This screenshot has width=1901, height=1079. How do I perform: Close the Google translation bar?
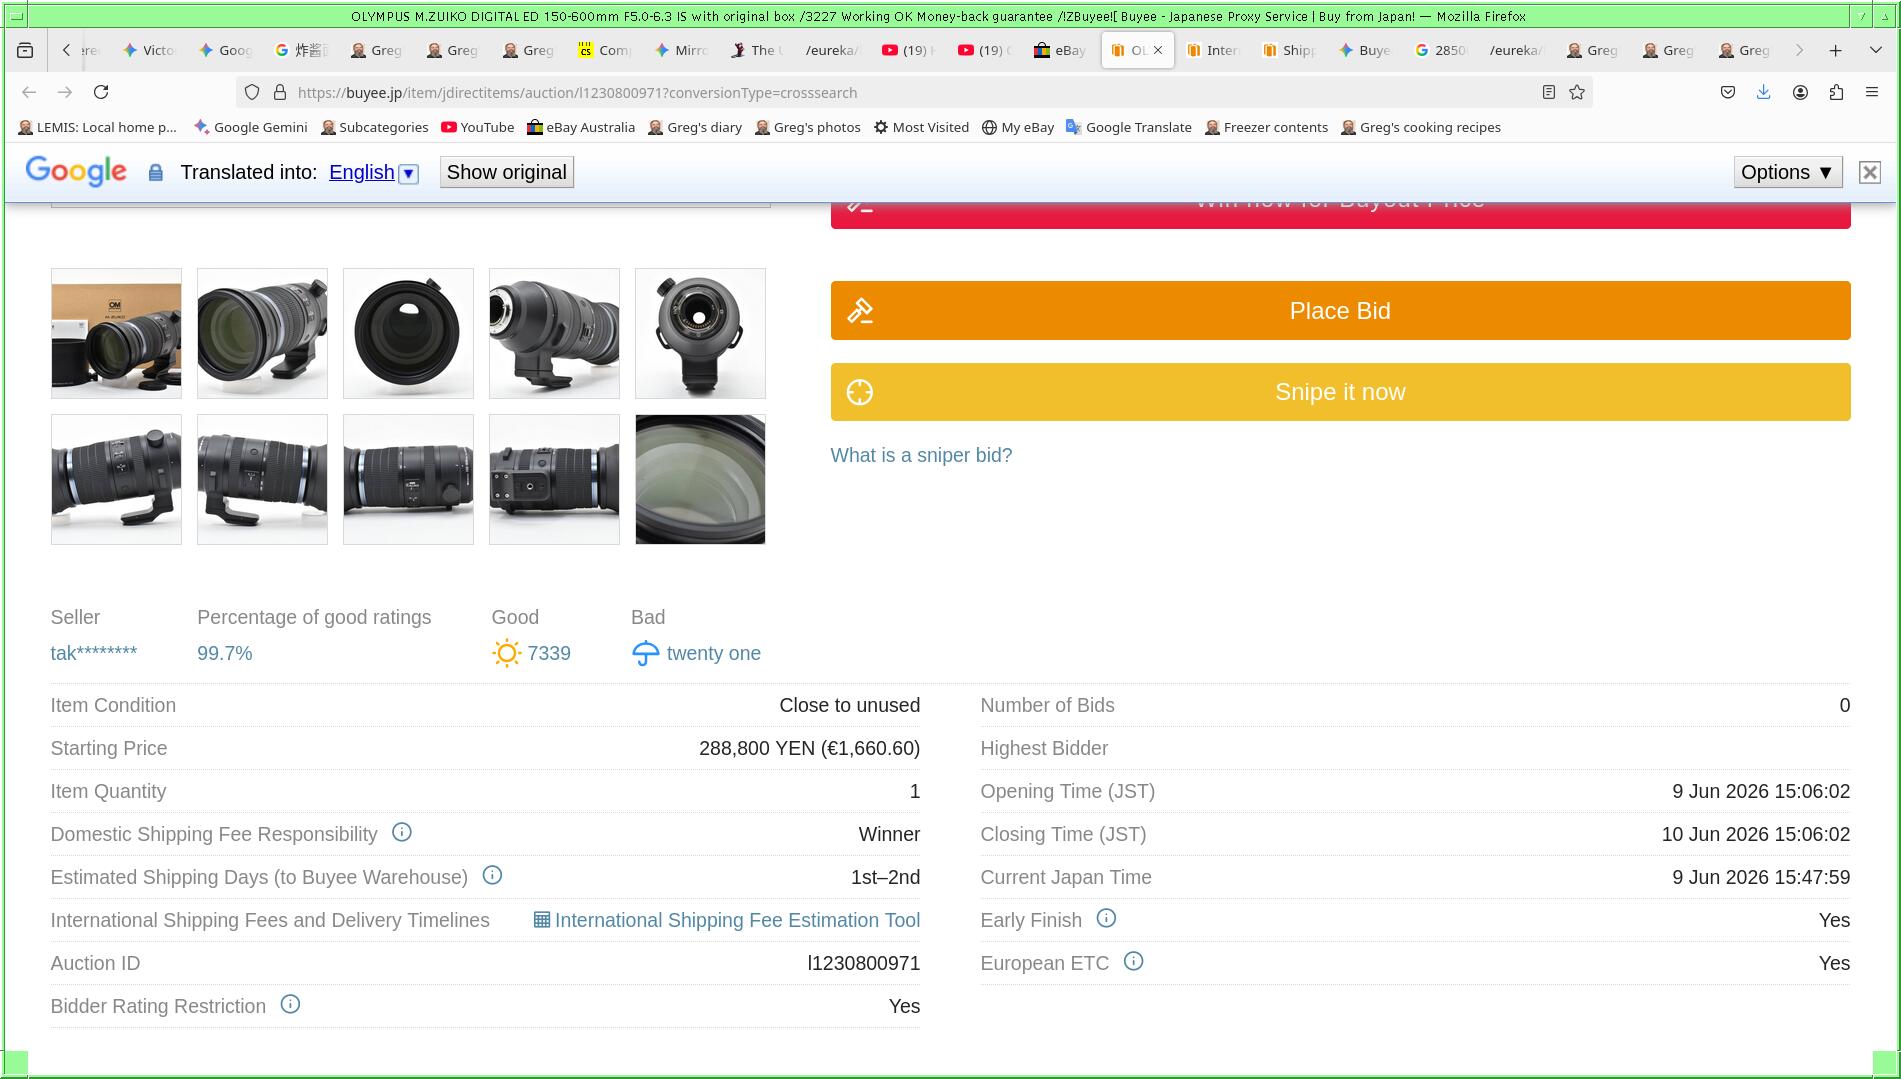(1869, 172)
